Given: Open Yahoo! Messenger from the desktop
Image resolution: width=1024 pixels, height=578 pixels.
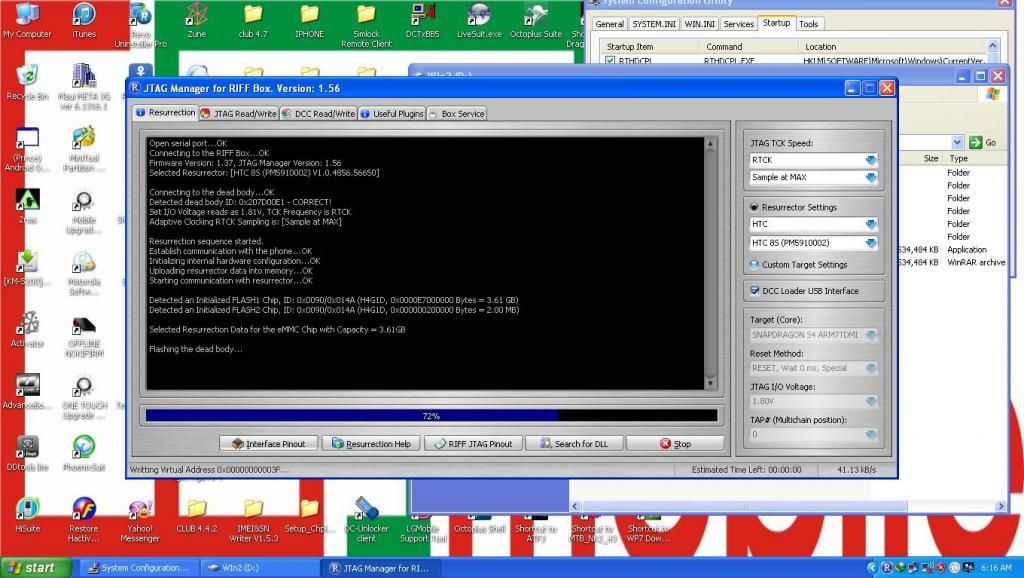Looking at the screenshot, I should [140, 520].
